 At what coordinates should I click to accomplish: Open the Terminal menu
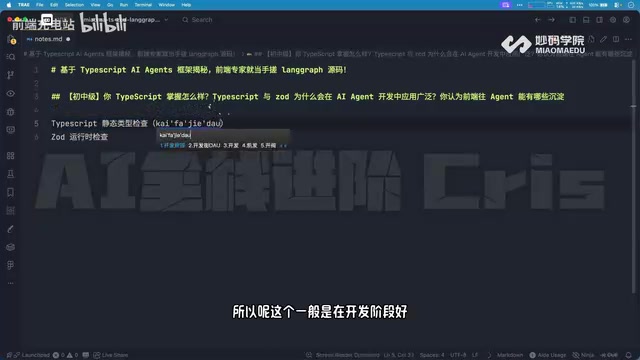143,5
